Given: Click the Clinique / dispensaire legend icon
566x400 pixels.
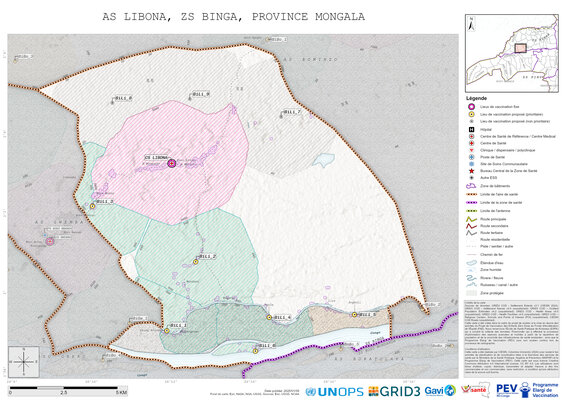Looking at the screenshot, I should tap(471, 150).
